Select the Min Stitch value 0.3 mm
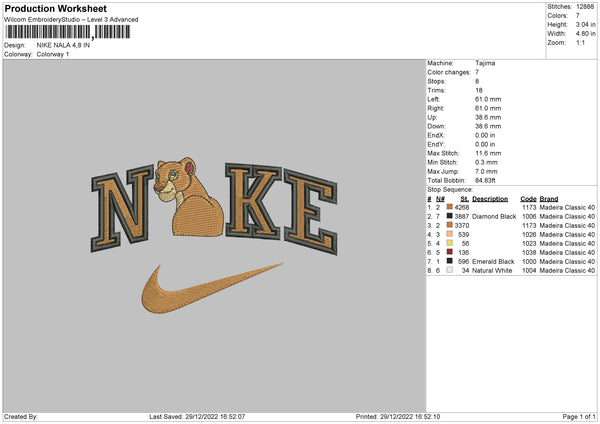600x424 pixels. (486, 162)
